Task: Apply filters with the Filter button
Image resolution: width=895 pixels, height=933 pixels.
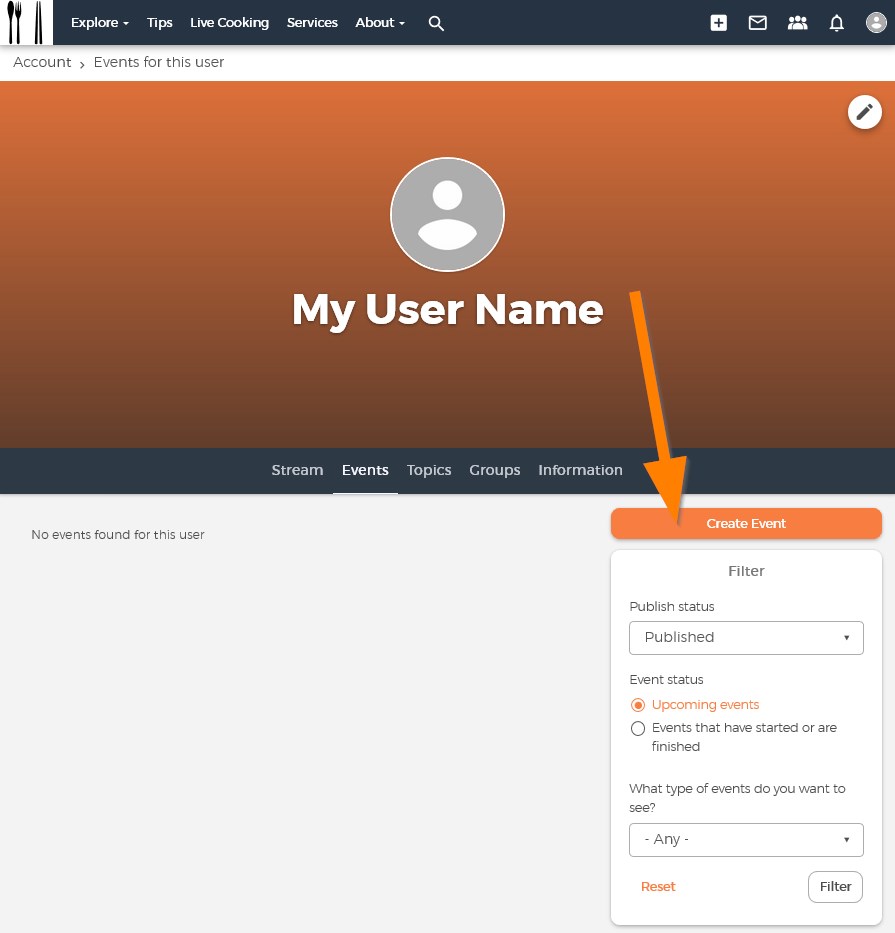Action: click(835, 887)
